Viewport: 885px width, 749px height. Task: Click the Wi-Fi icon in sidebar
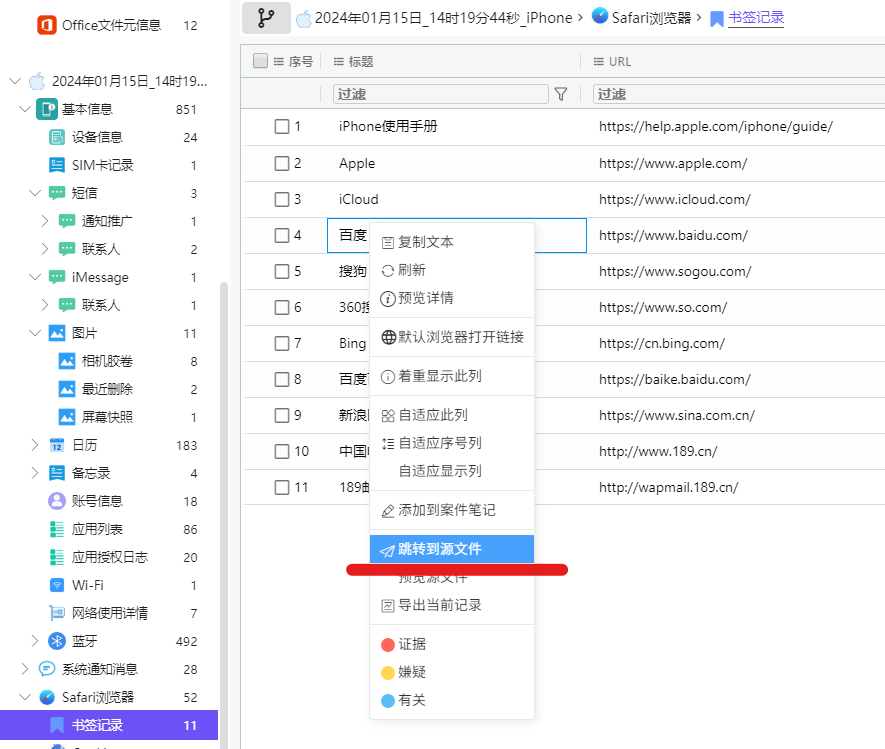[56, 585]
